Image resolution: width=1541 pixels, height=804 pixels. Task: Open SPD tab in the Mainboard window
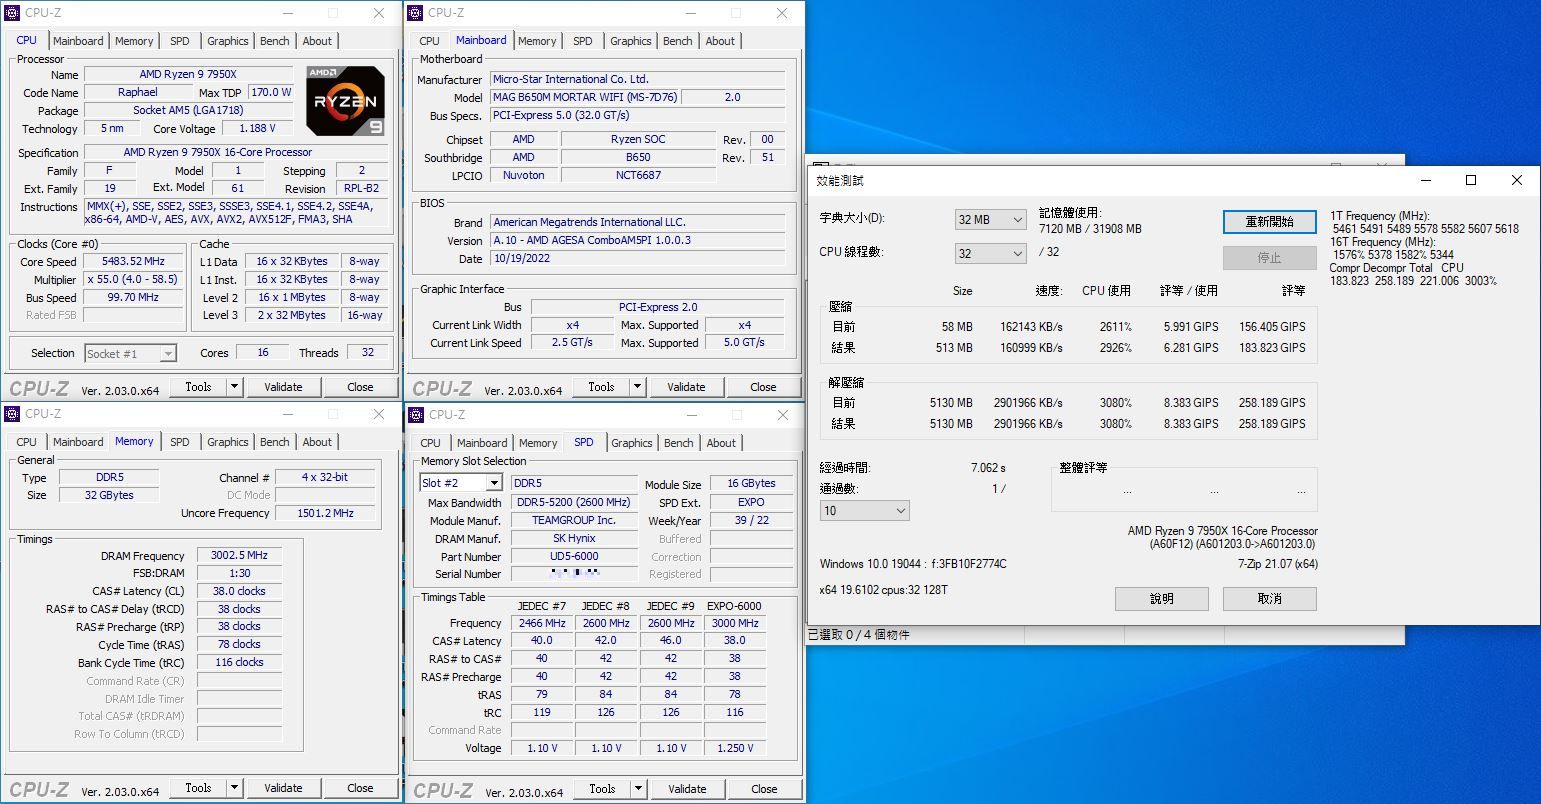pyautogui.click(x=583, y=41)
